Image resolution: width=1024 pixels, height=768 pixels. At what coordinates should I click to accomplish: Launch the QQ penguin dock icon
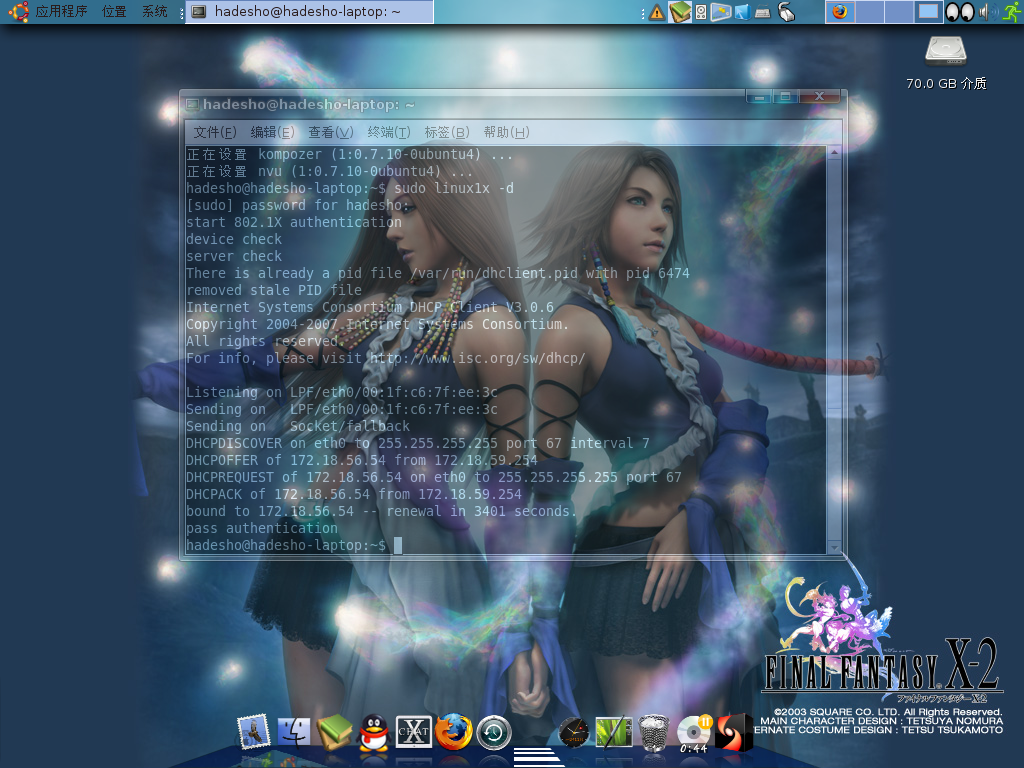click(x=374, y=732)
